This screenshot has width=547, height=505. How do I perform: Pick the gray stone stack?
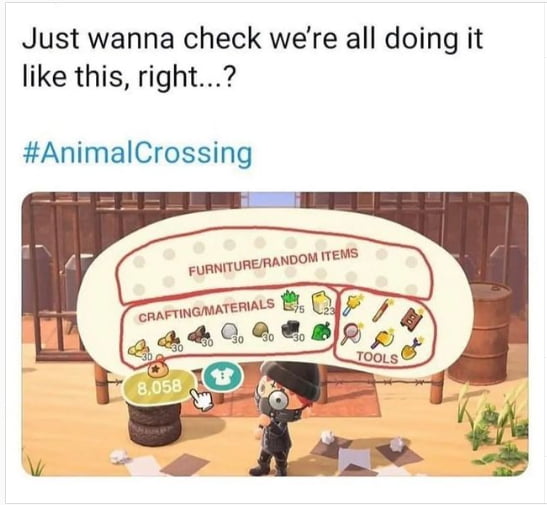point(230,331)
